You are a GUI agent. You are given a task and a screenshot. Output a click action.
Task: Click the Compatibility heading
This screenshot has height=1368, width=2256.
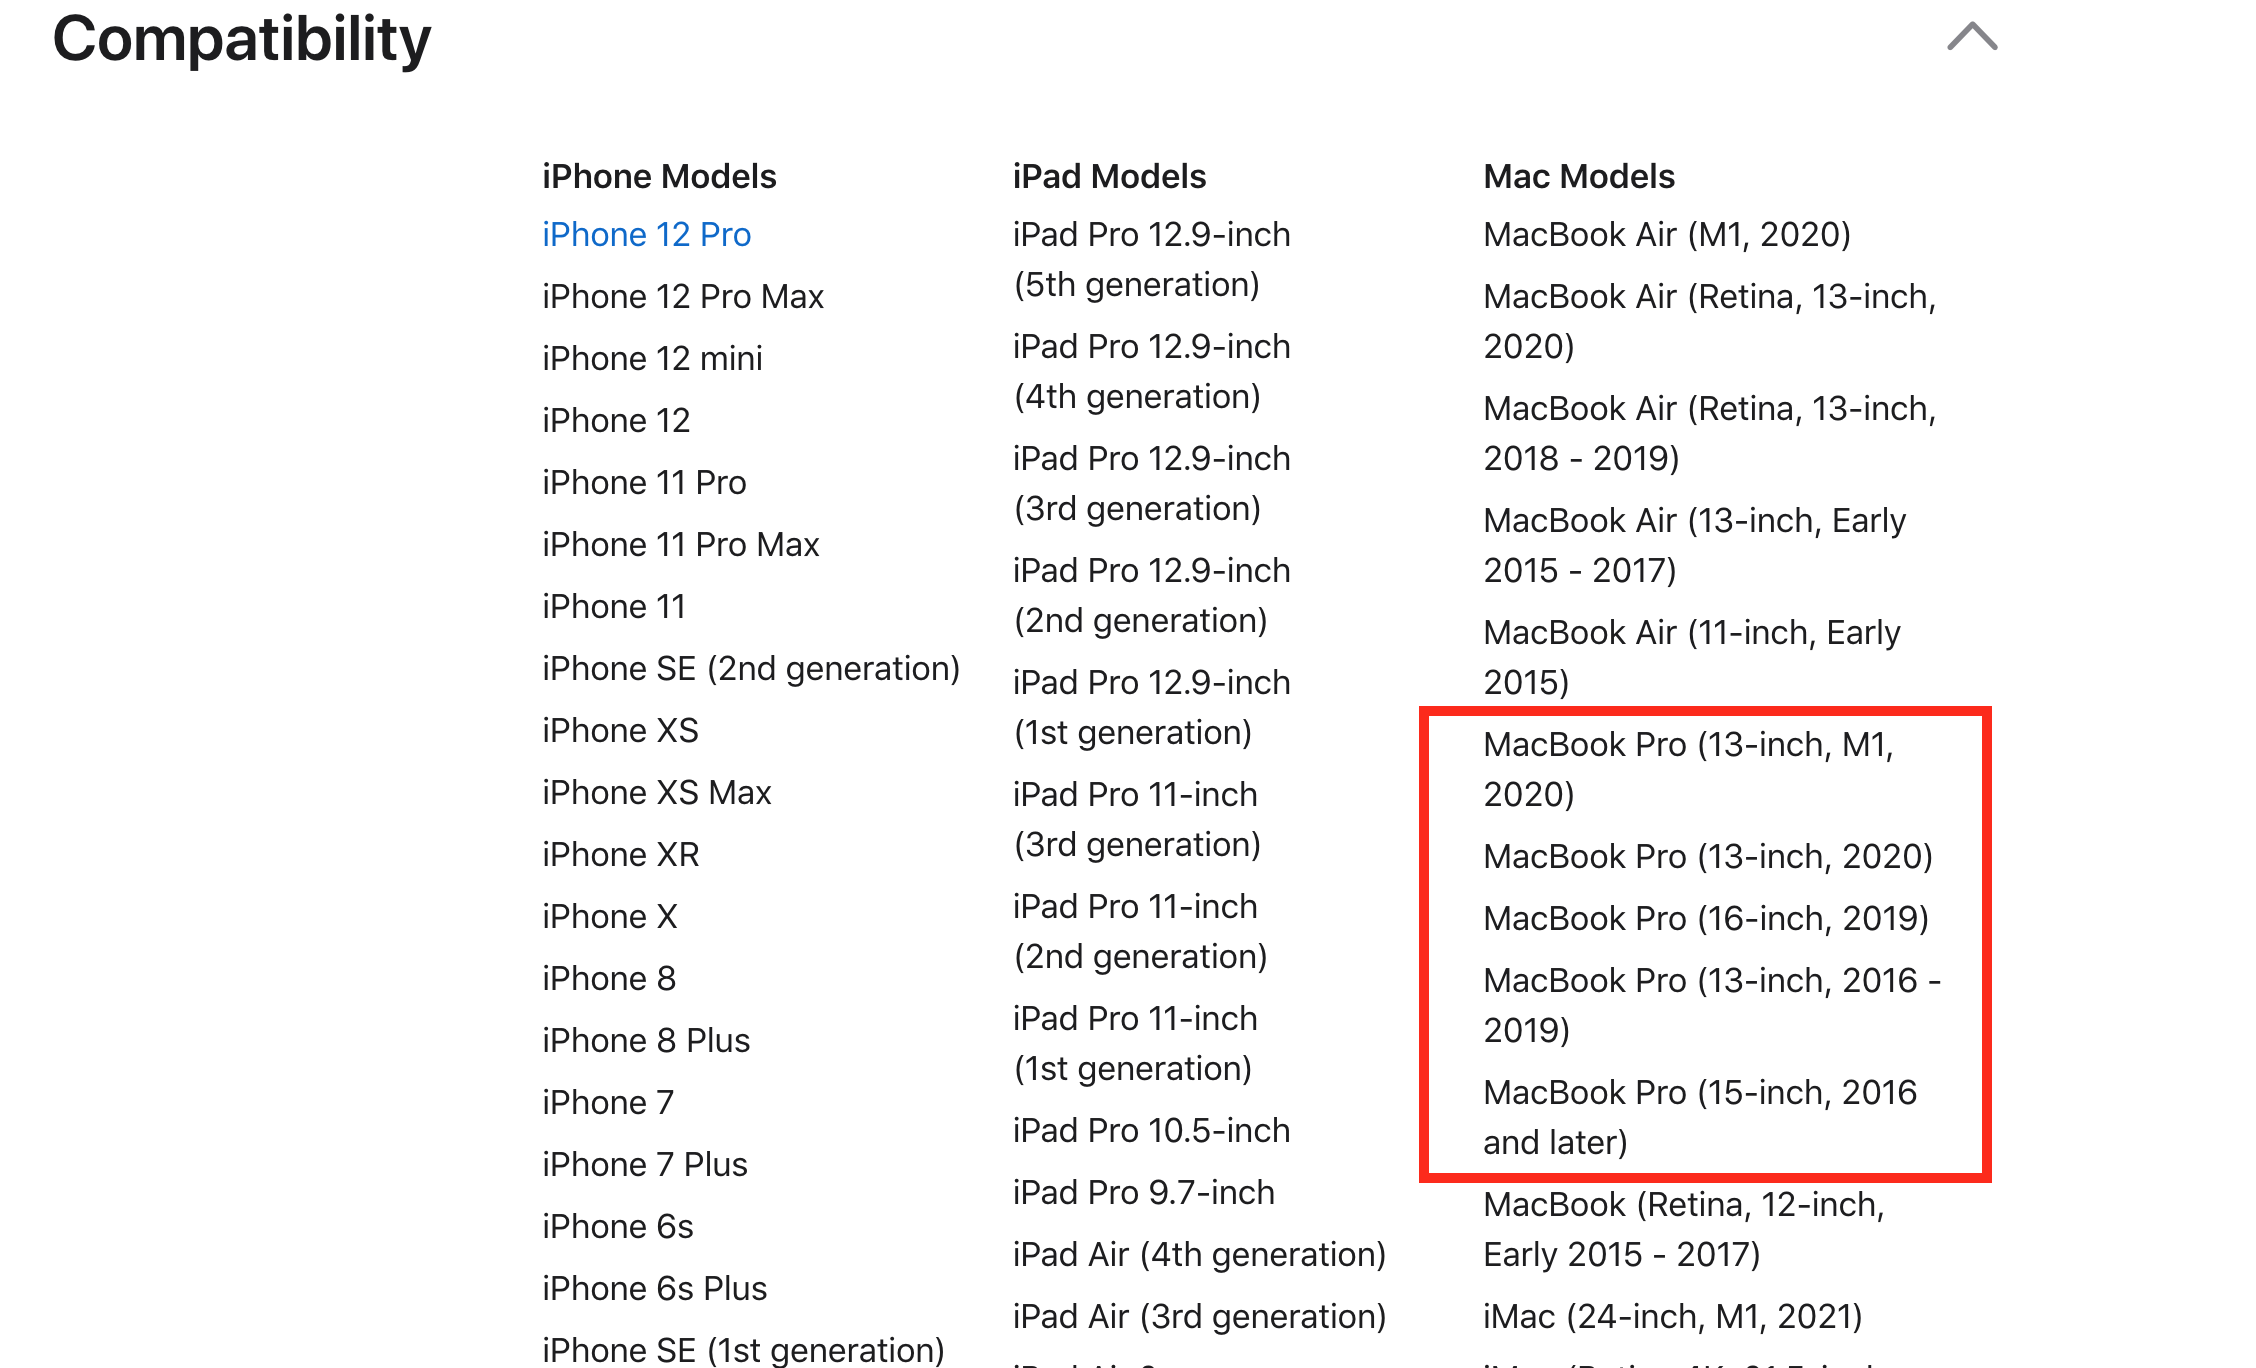click(x=241, y=39)
